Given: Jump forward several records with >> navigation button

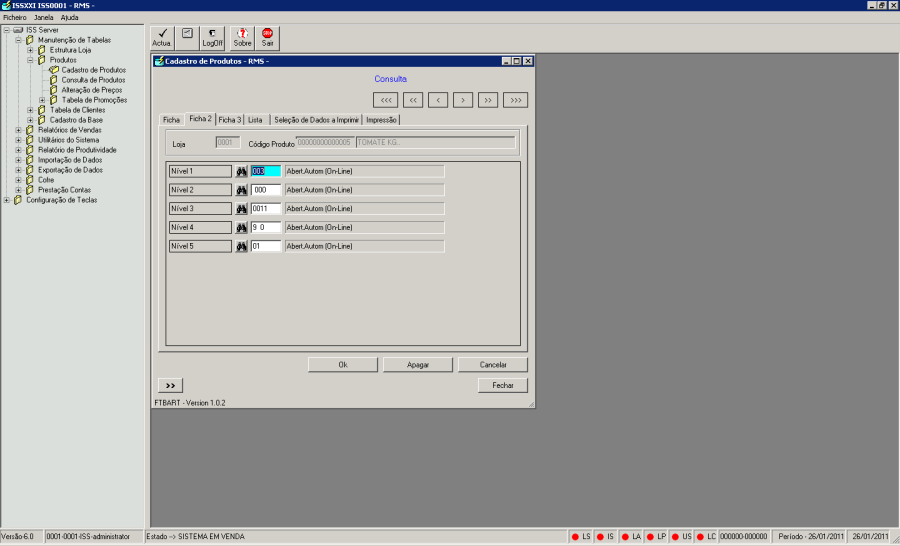Looking at the screenshot, I should tap(488, 100).
